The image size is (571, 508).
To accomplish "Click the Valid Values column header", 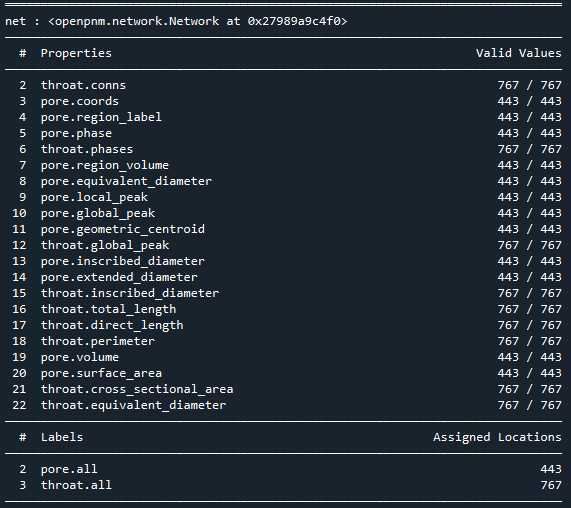I will pos(519,54).
